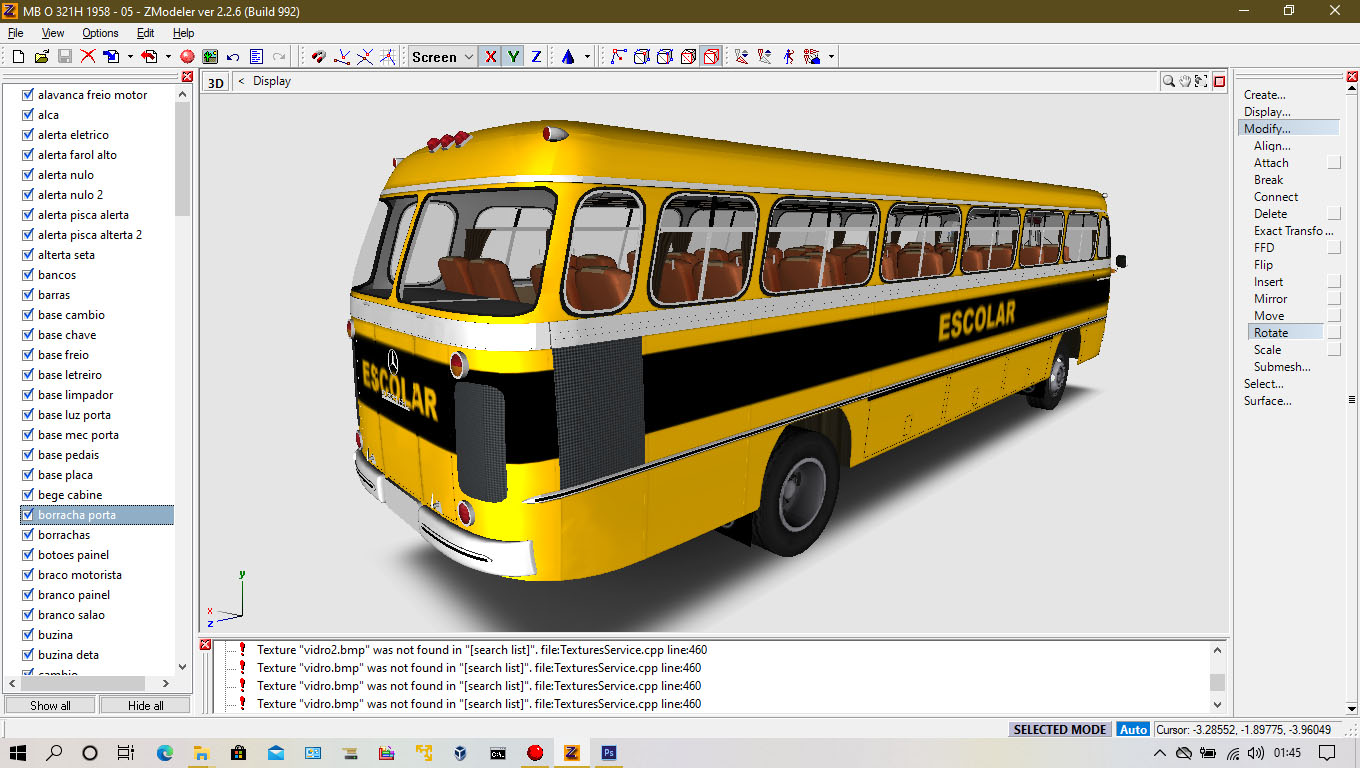Open the Edit menu
The width and height of the screenshot is (1360, 768).
click(145, 33)
